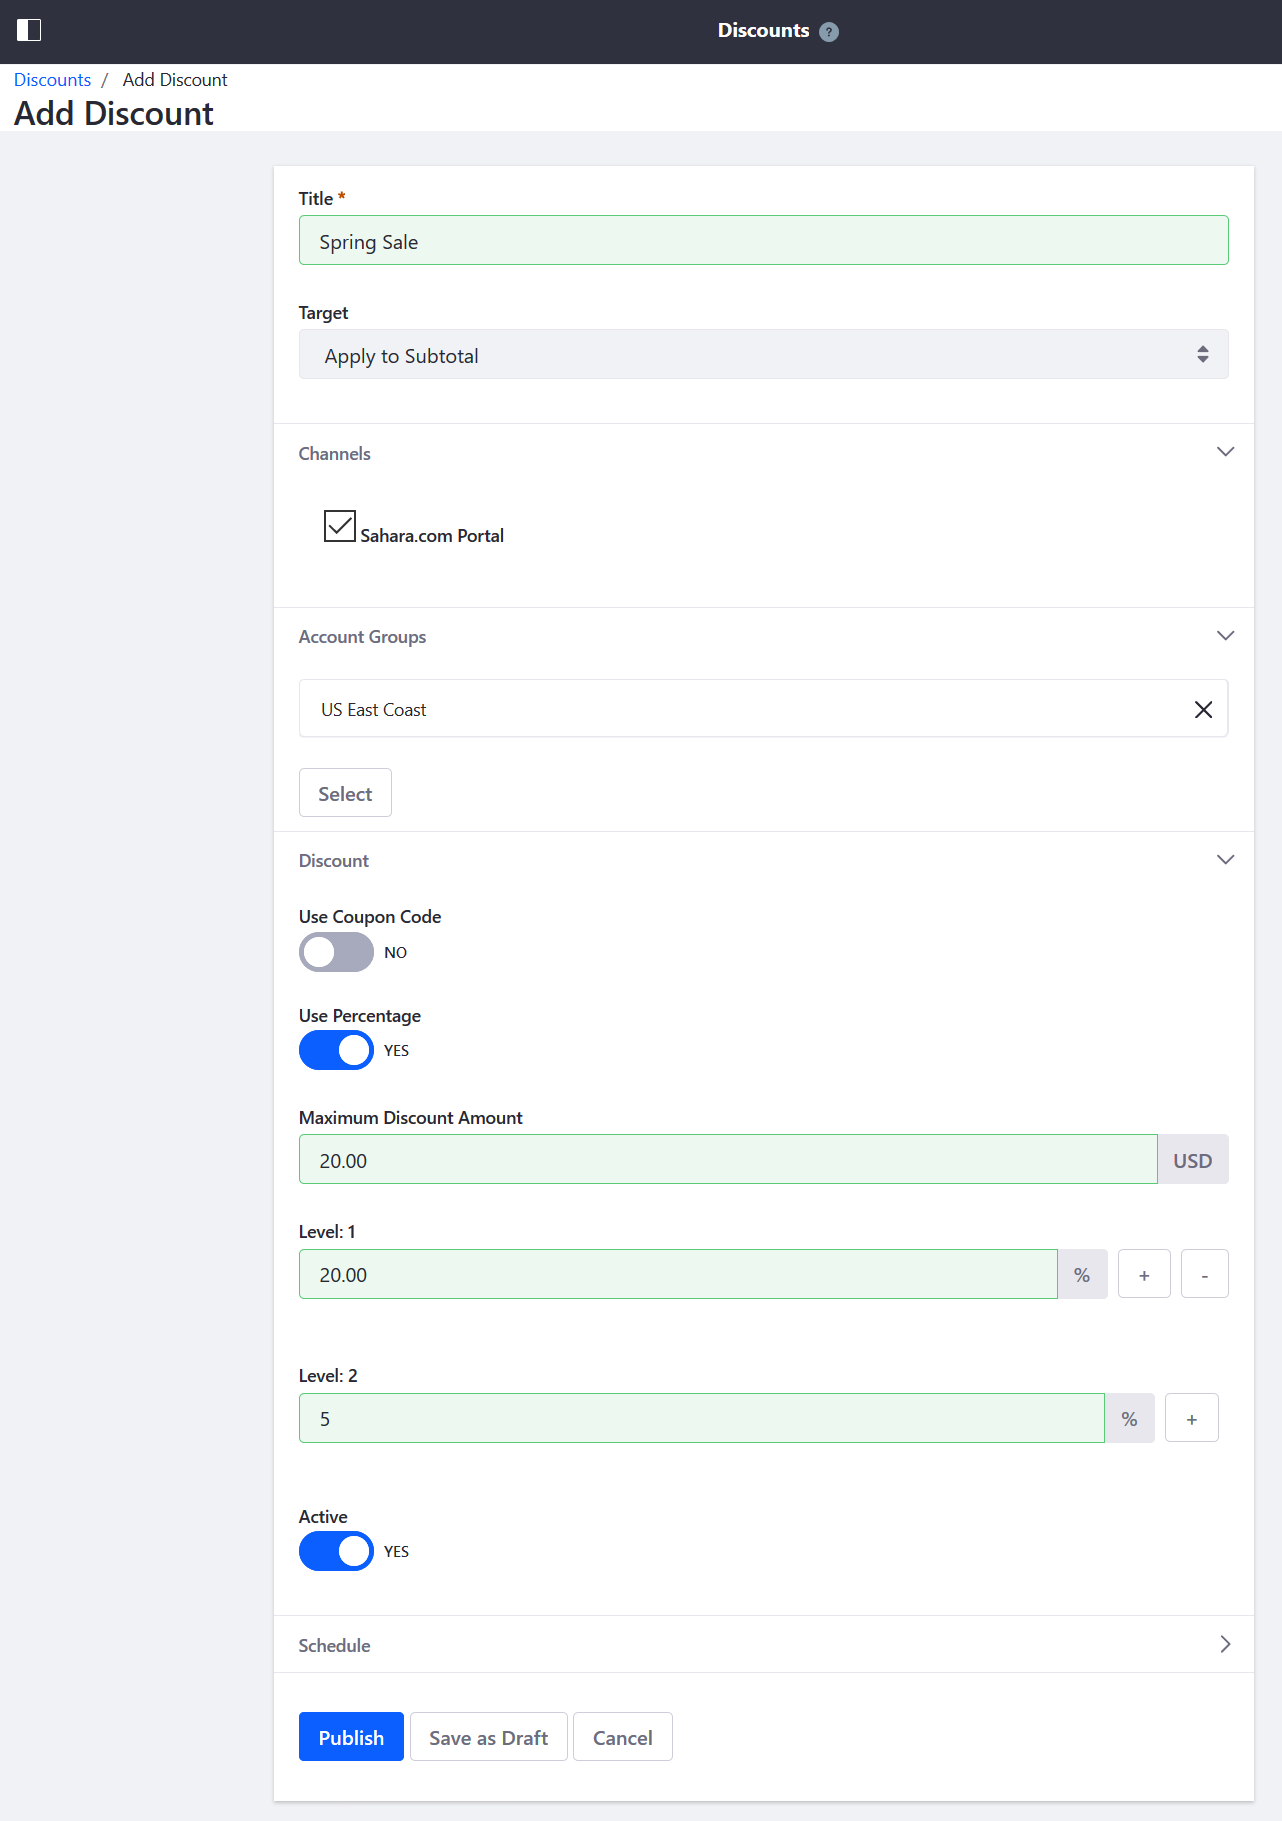Click the Sahara.com Portal label
This screenshot has height=1821, width=1282.
(x=432, y=536)
